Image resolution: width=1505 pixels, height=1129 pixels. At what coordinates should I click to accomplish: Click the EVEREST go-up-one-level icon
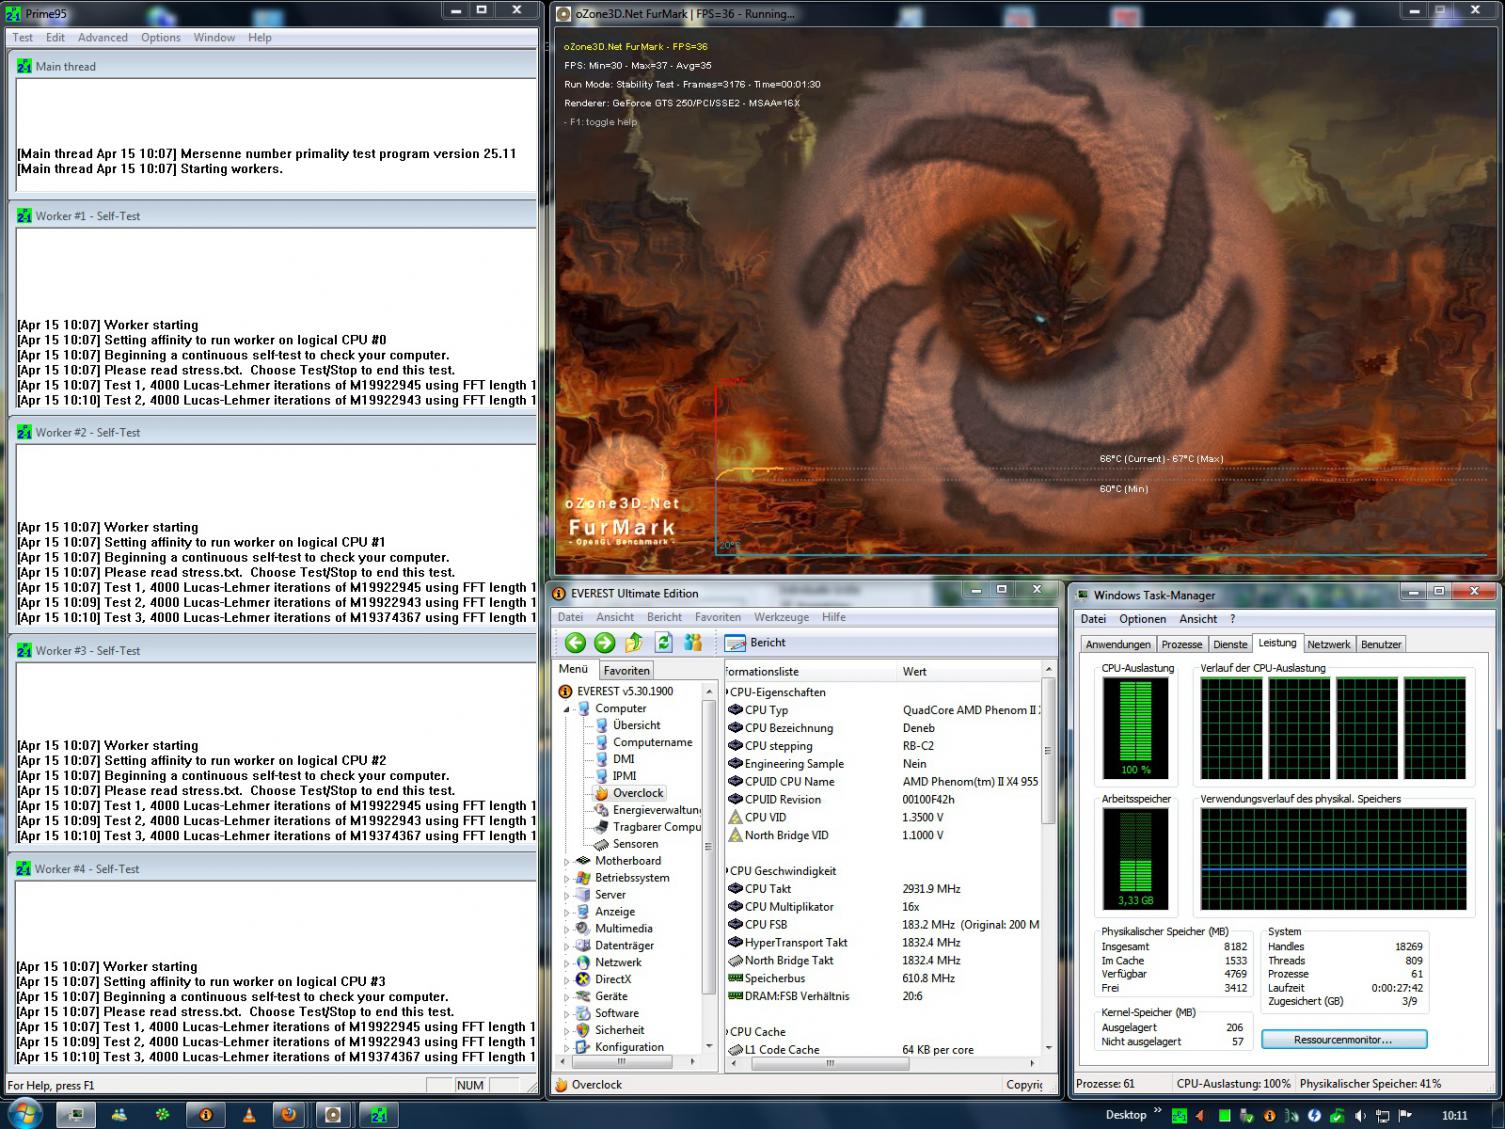(634, 643)
